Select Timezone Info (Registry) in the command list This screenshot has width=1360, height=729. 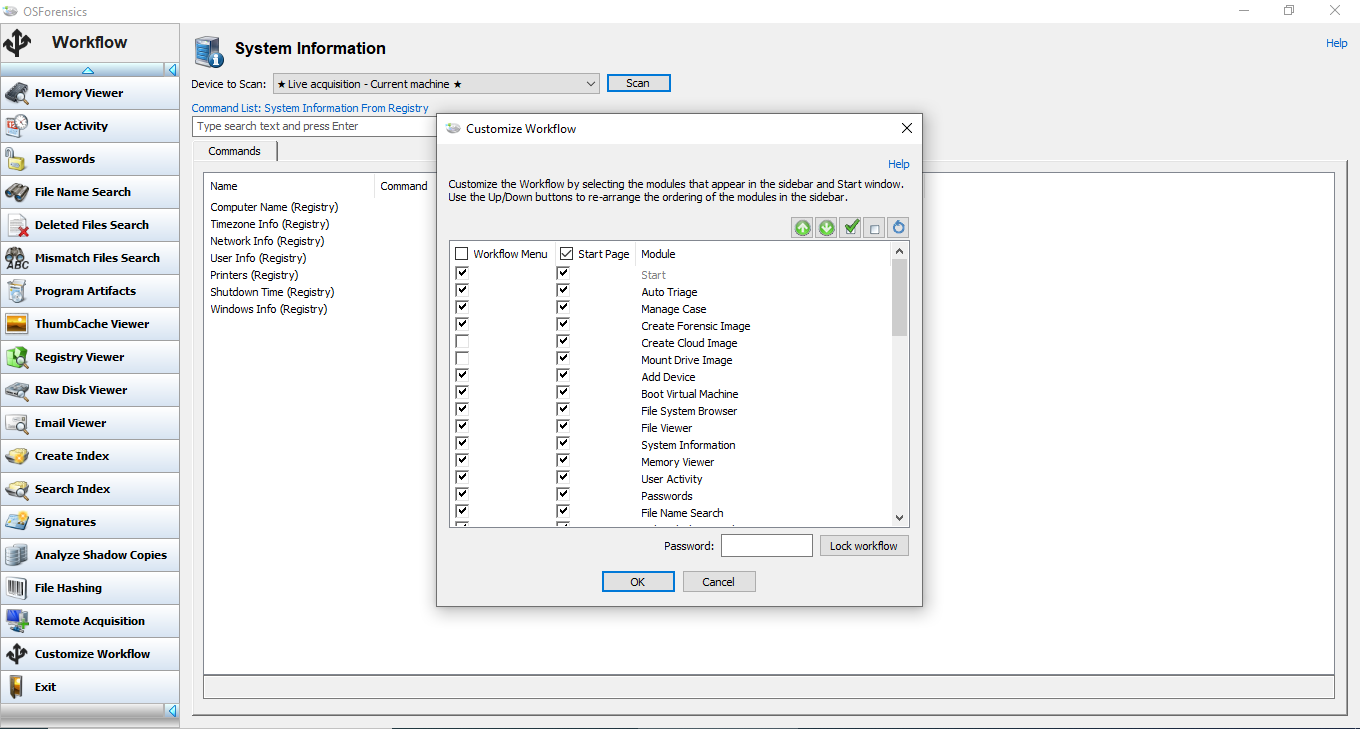coord(269,224)
